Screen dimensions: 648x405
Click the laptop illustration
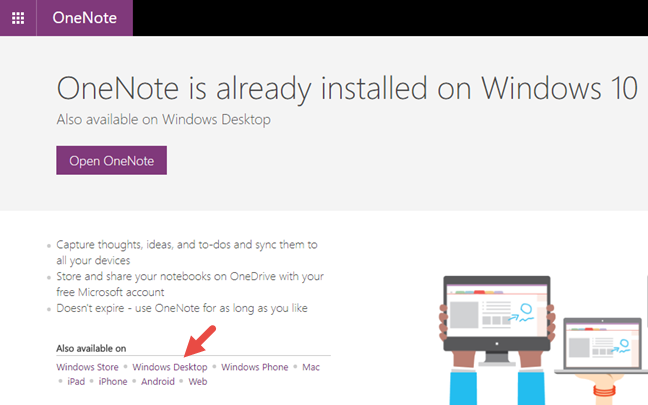coord(603,345)
